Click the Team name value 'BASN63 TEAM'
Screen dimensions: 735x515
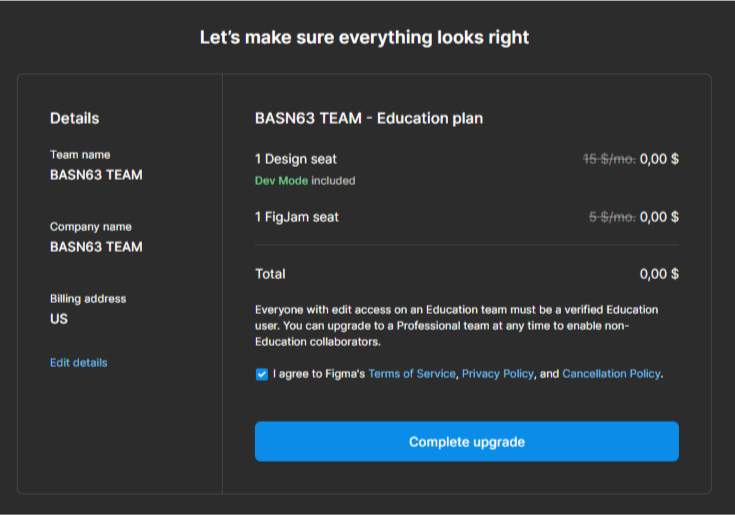[96, 175]
